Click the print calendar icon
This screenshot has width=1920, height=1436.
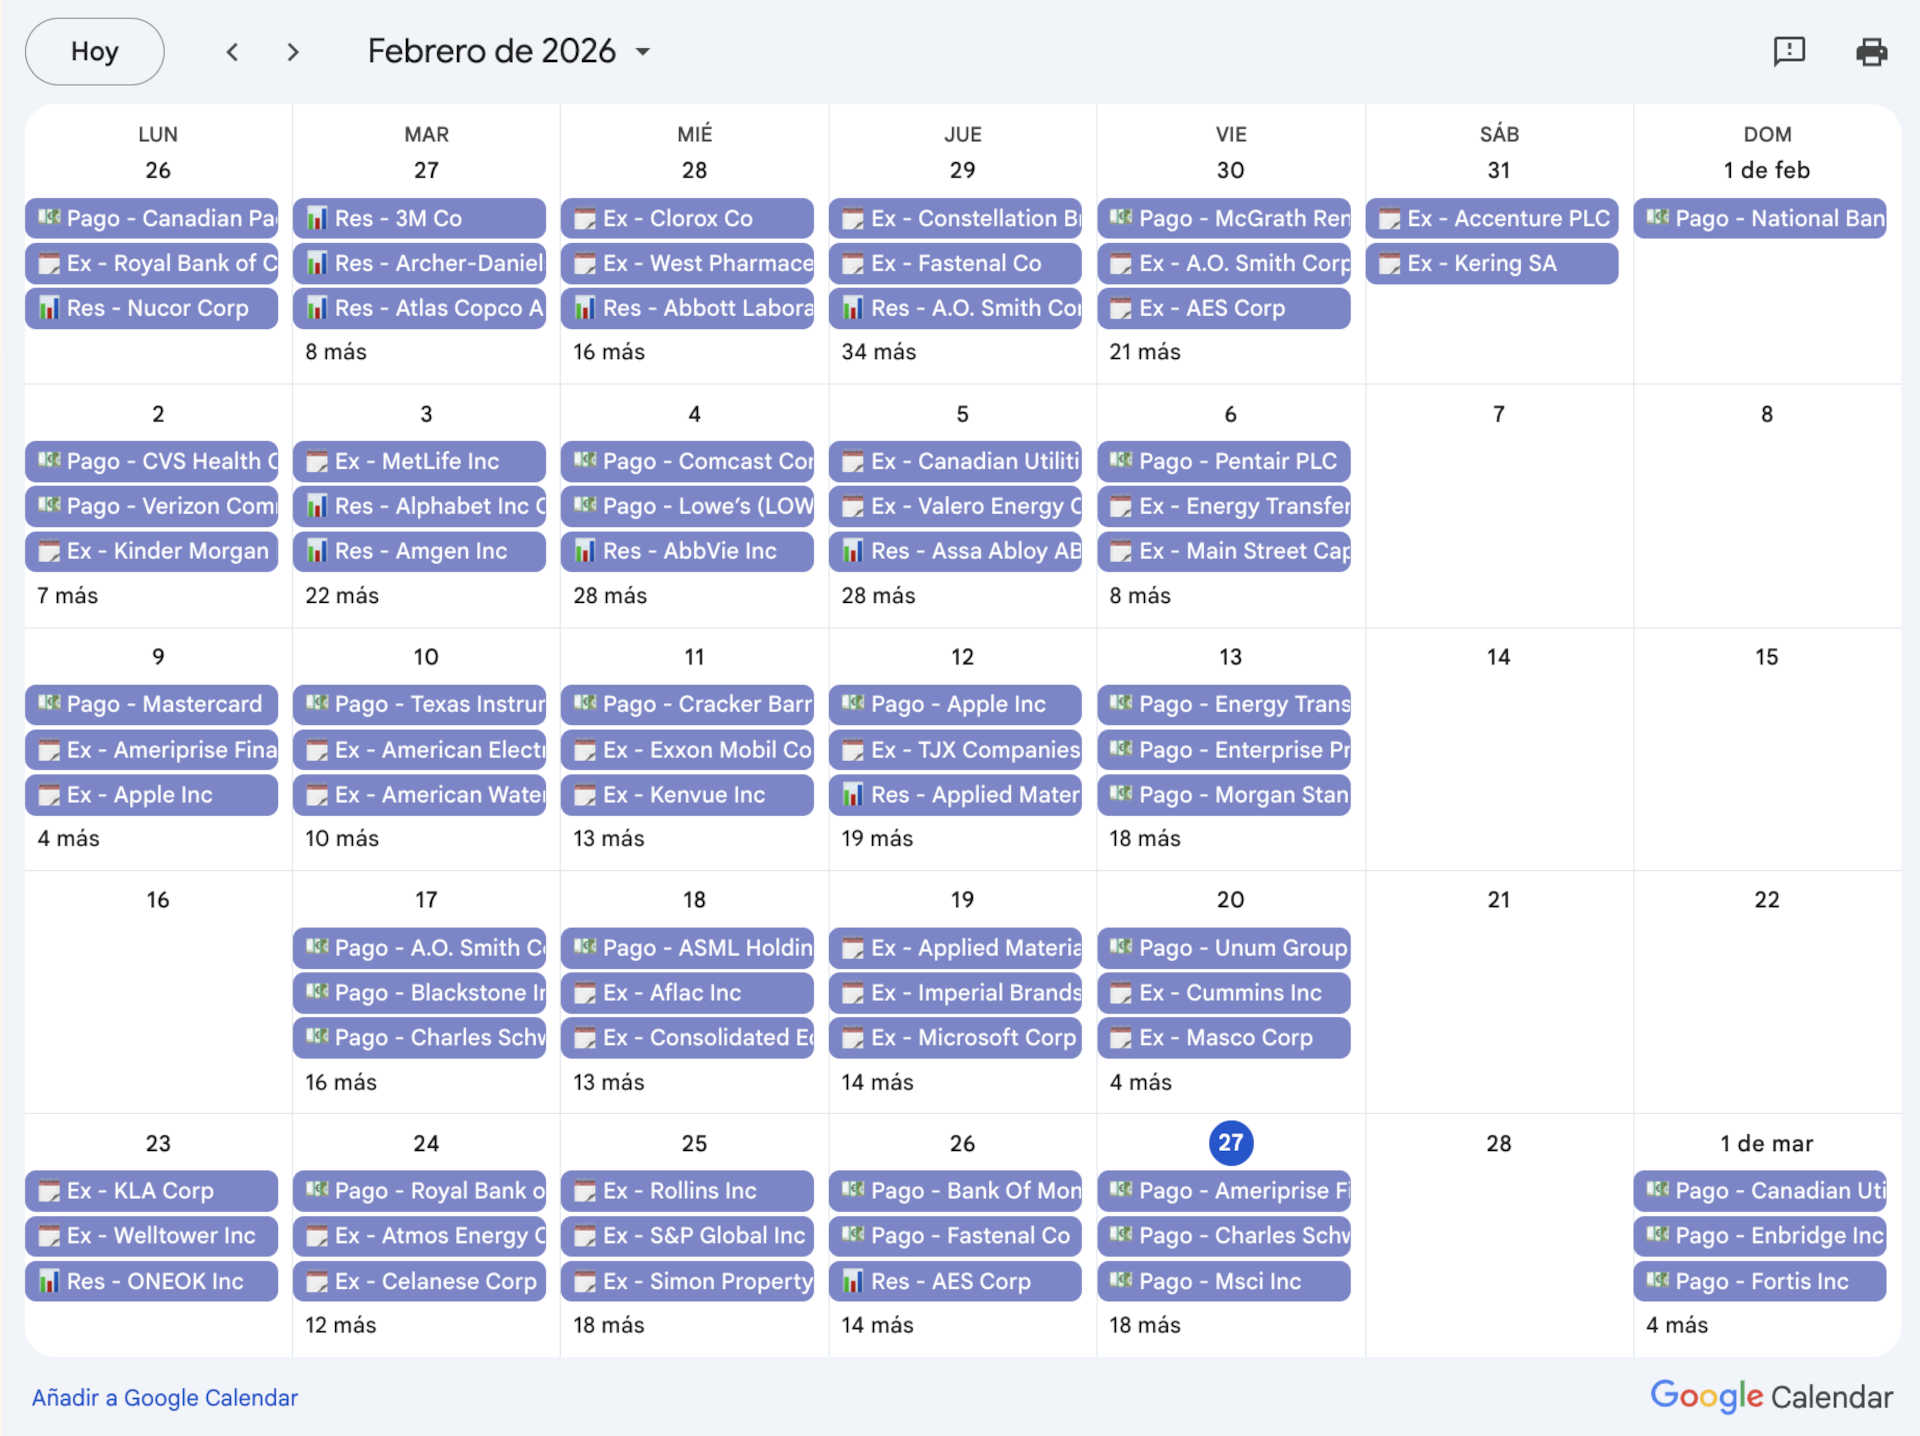[1871, 51]
